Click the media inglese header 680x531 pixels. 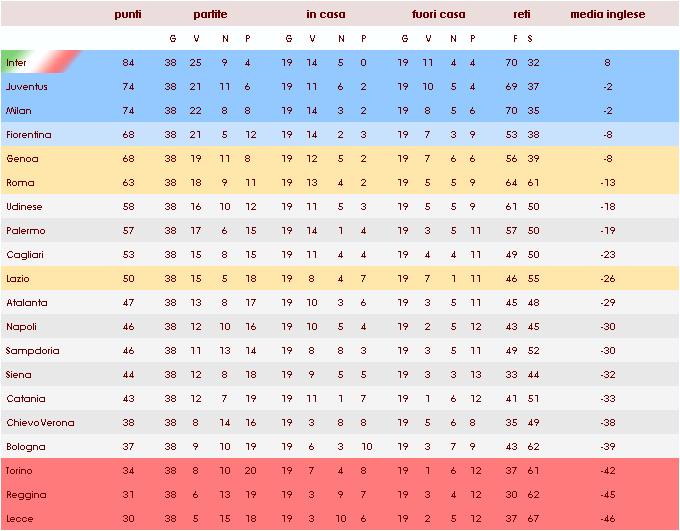pyautogui.click(x=608, y=14)
